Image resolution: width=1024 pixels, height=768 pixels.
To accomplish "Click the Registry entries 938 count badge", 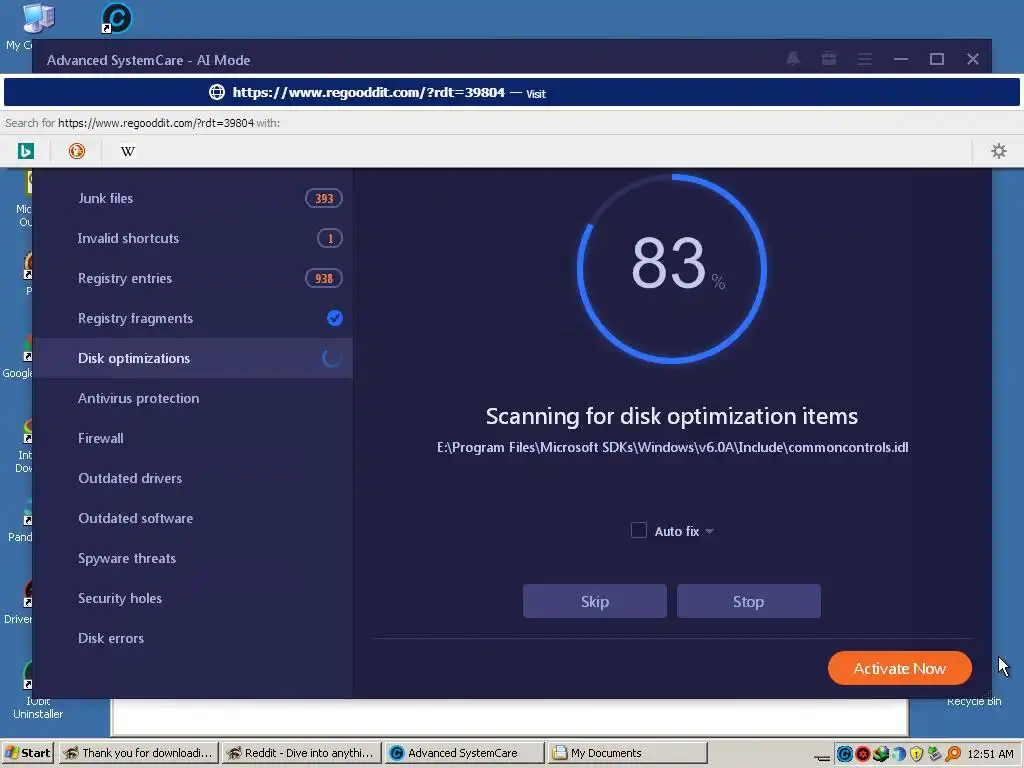I will click(x=324, y=278).
